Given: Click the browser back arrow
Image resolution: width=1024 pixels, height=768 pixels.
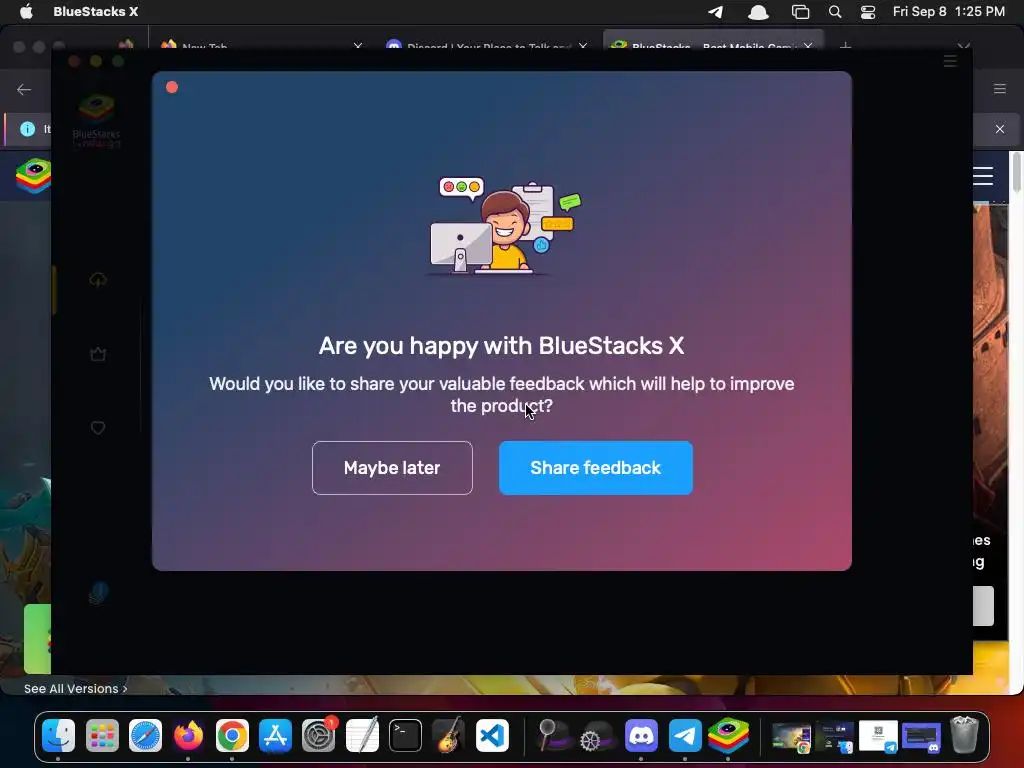Looking at the screenshot, I should (x=24, y=89).
